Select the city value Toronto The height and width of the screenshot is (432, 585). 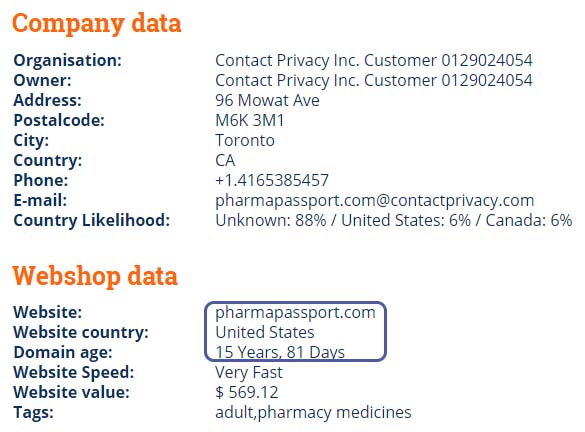pyautogui.click(x=245, y=141)
